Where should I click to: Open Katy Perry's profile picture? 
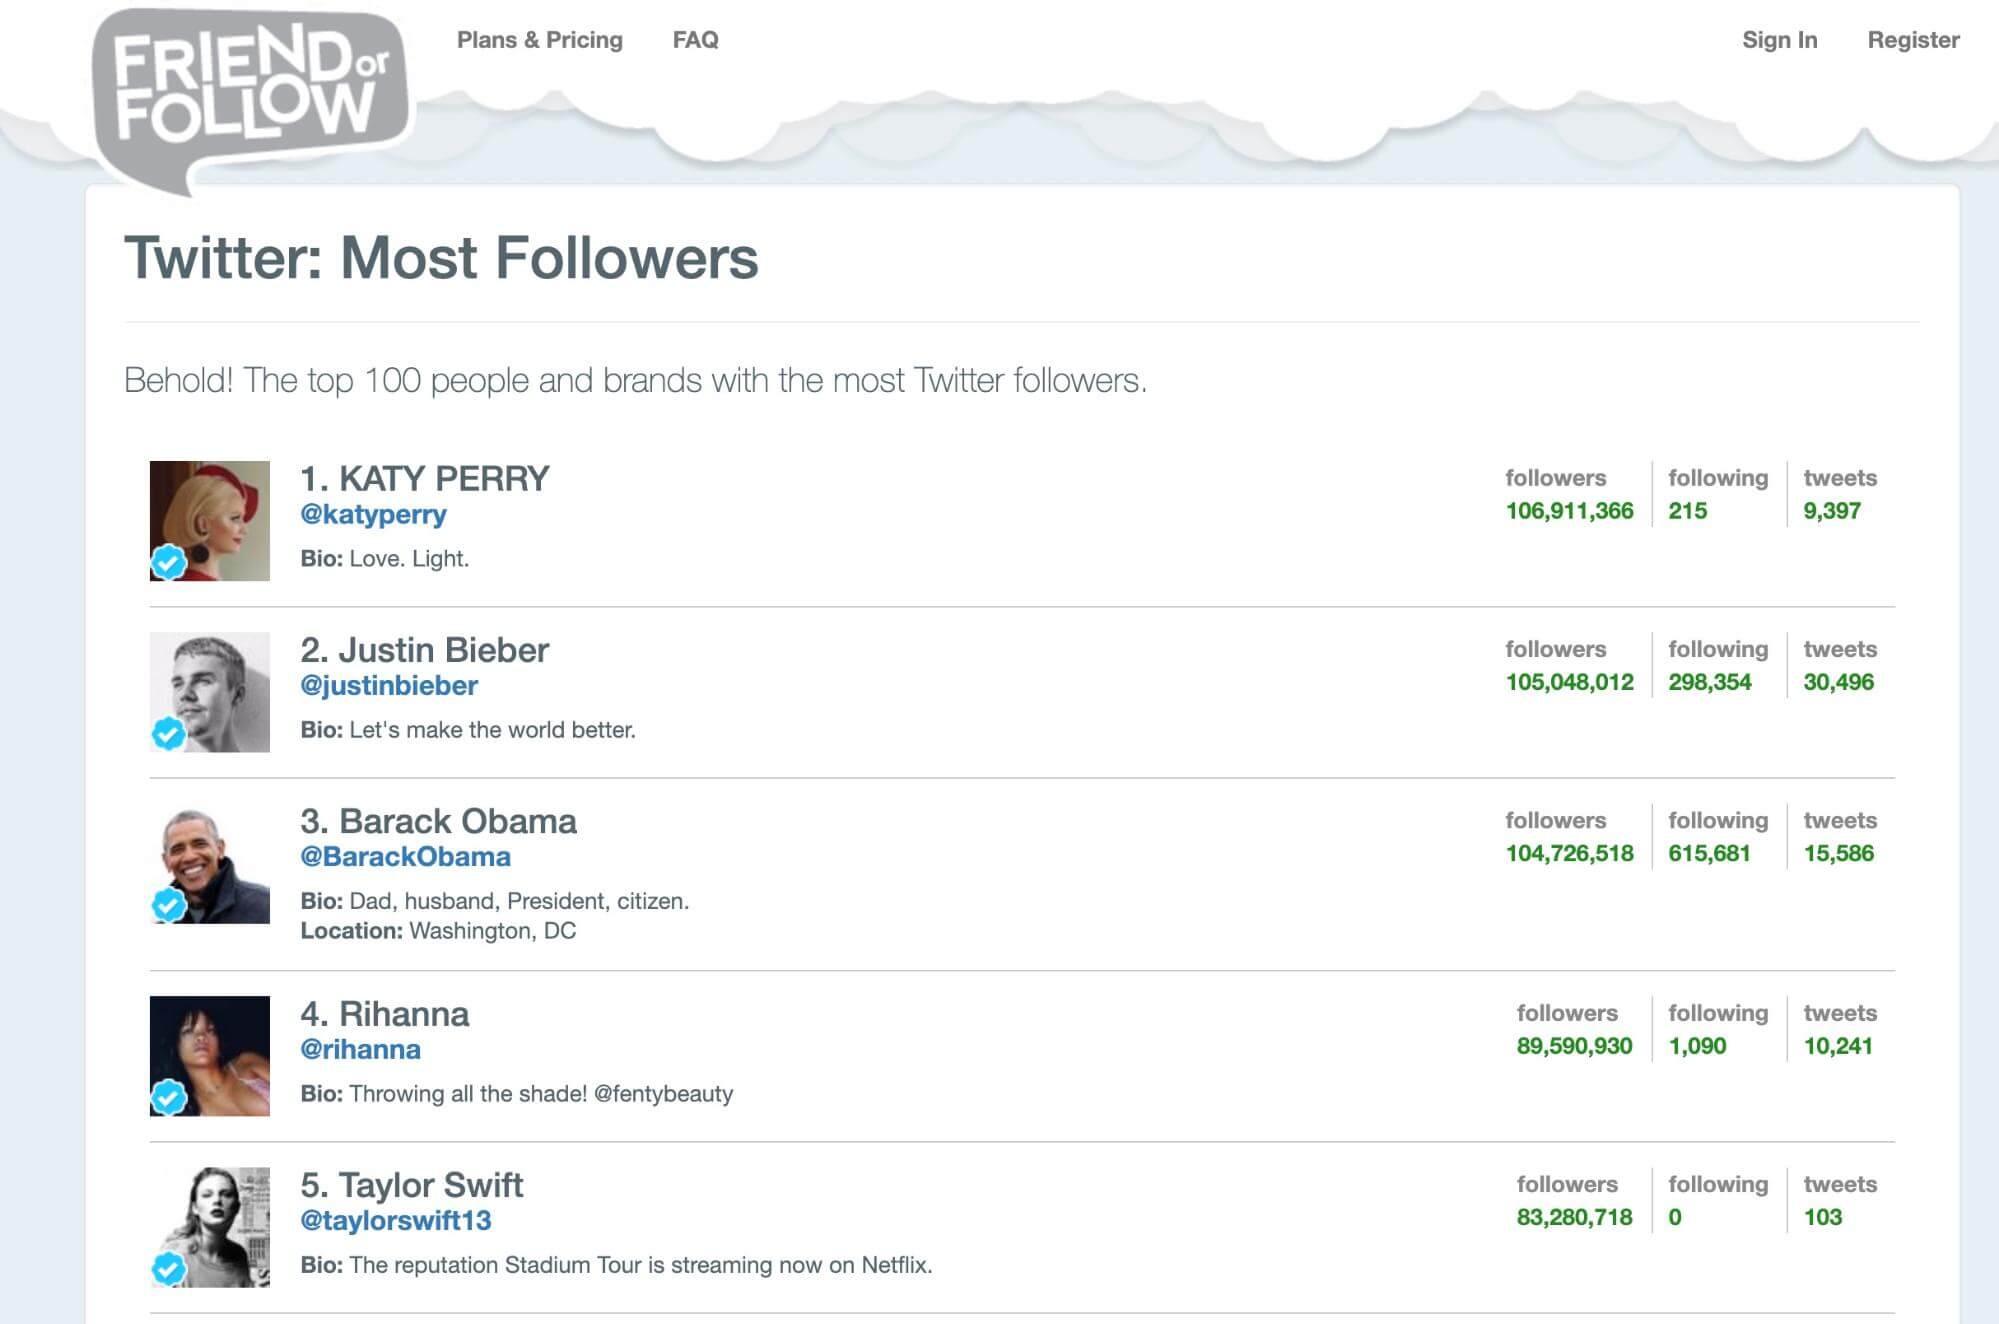(x=210, y=521)
